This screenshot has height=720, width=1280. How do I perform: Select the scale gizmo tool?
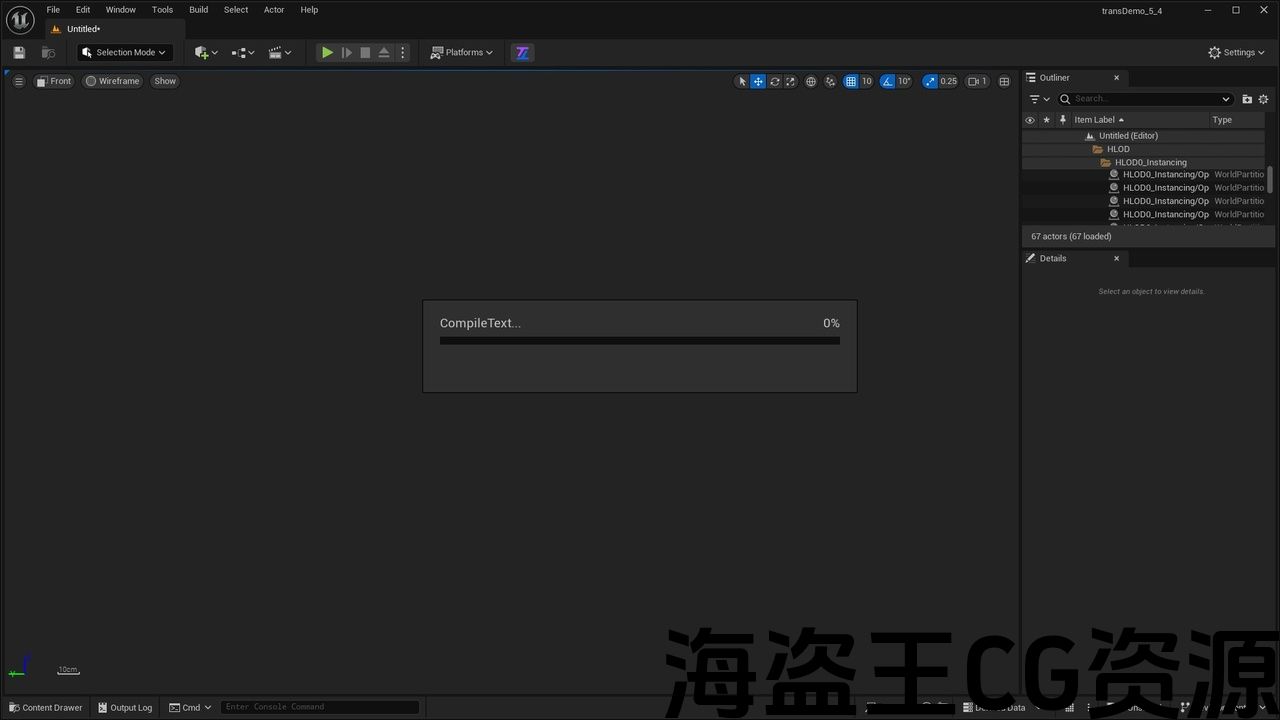[x=790, y=82]
